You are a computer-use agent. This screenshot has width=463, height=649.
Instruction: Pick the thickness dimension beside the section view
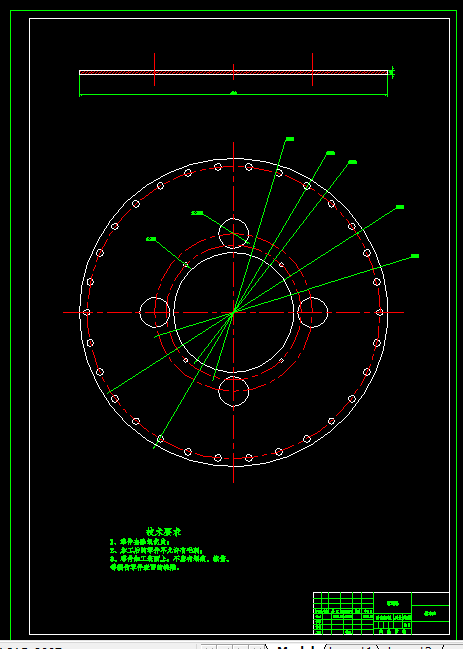pyautogui.click(x=392, y=72)
